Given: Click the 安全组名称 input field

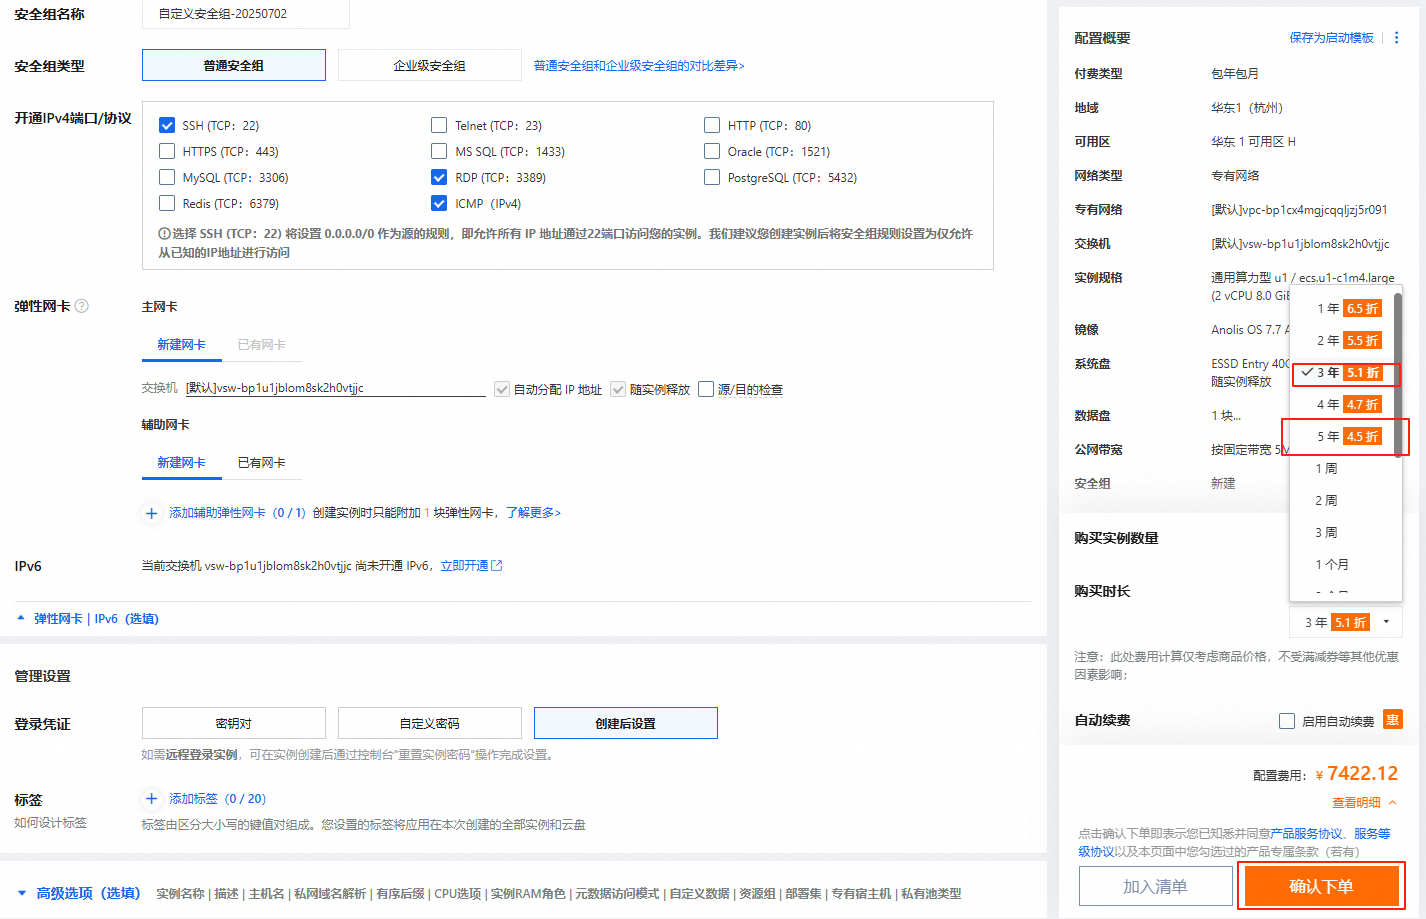Looking at the screenshot, I should point(246,14).
